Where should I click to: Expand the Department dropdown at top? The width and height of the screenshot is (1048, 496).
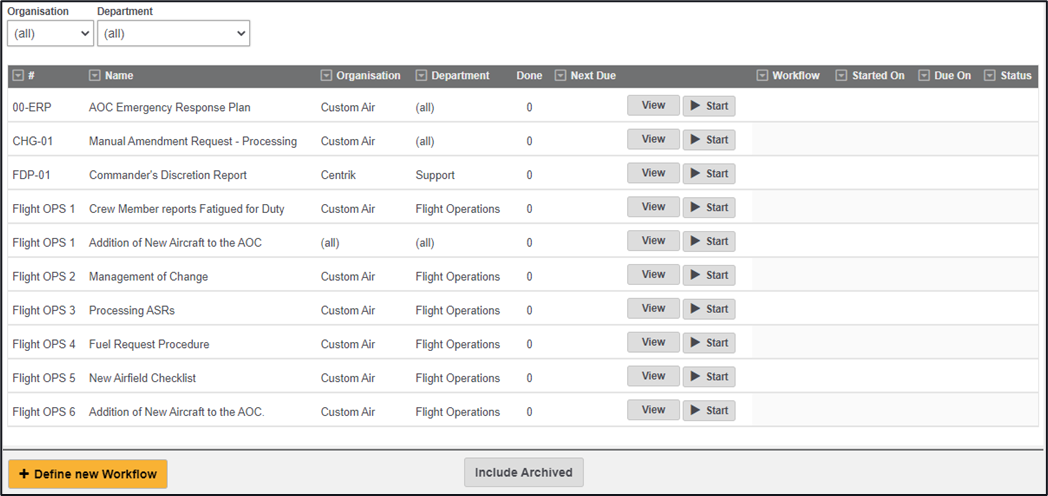174,33
